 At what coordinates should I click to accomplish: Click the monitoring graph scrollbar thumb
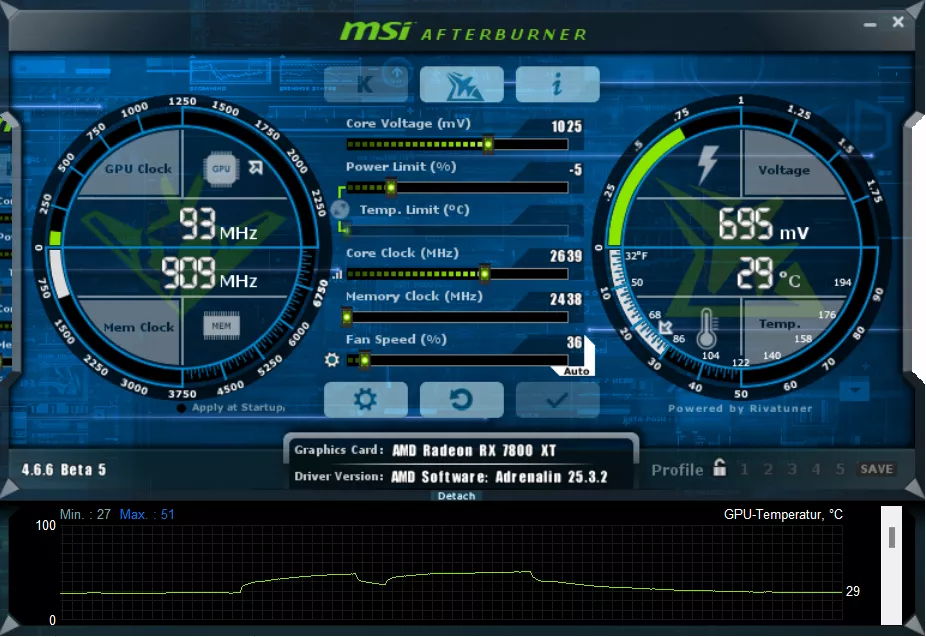(x=892, y=537)
